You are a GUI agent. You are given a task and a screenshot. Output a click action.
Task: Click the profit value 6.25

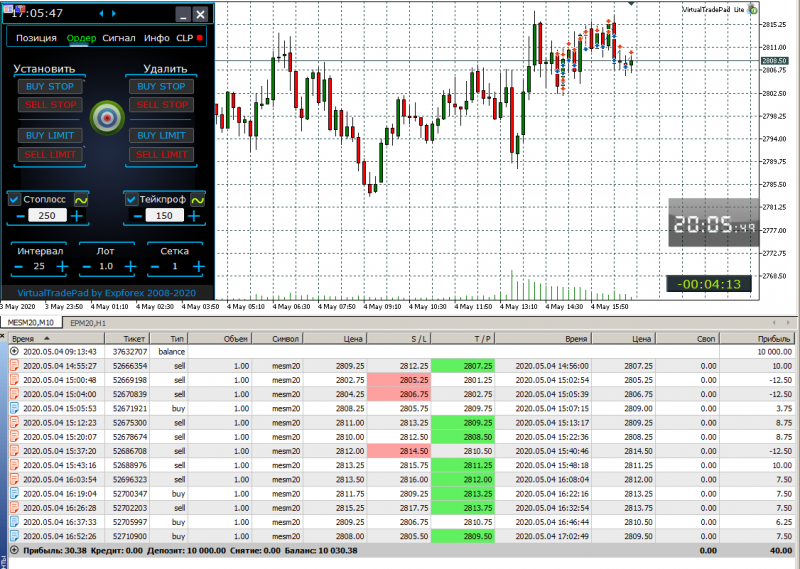783,522
